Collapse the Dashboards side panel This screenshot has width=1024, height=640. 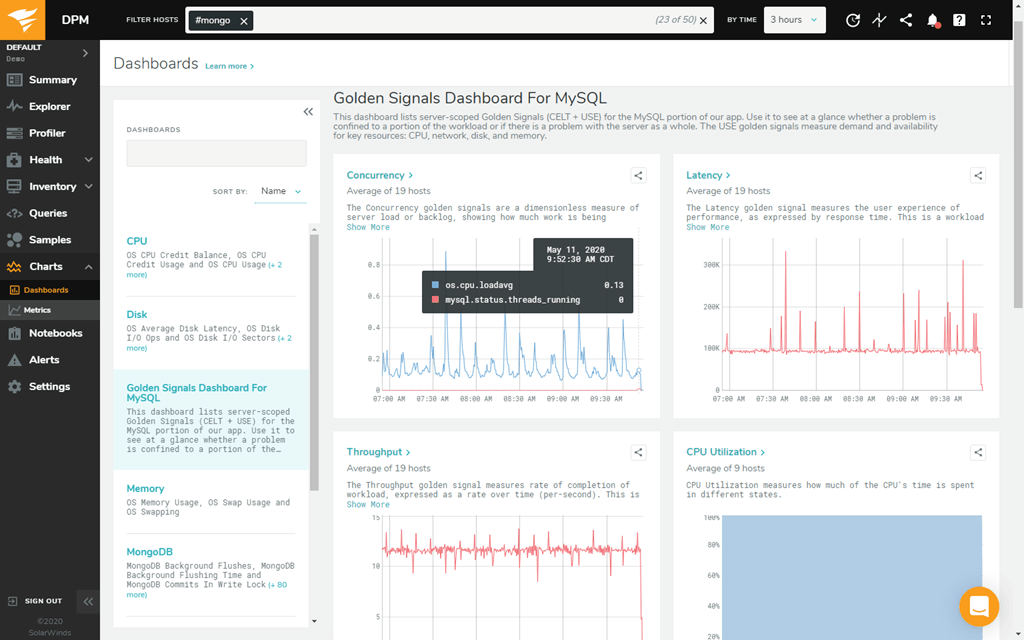pyautogui.click(x=308, y=112)
